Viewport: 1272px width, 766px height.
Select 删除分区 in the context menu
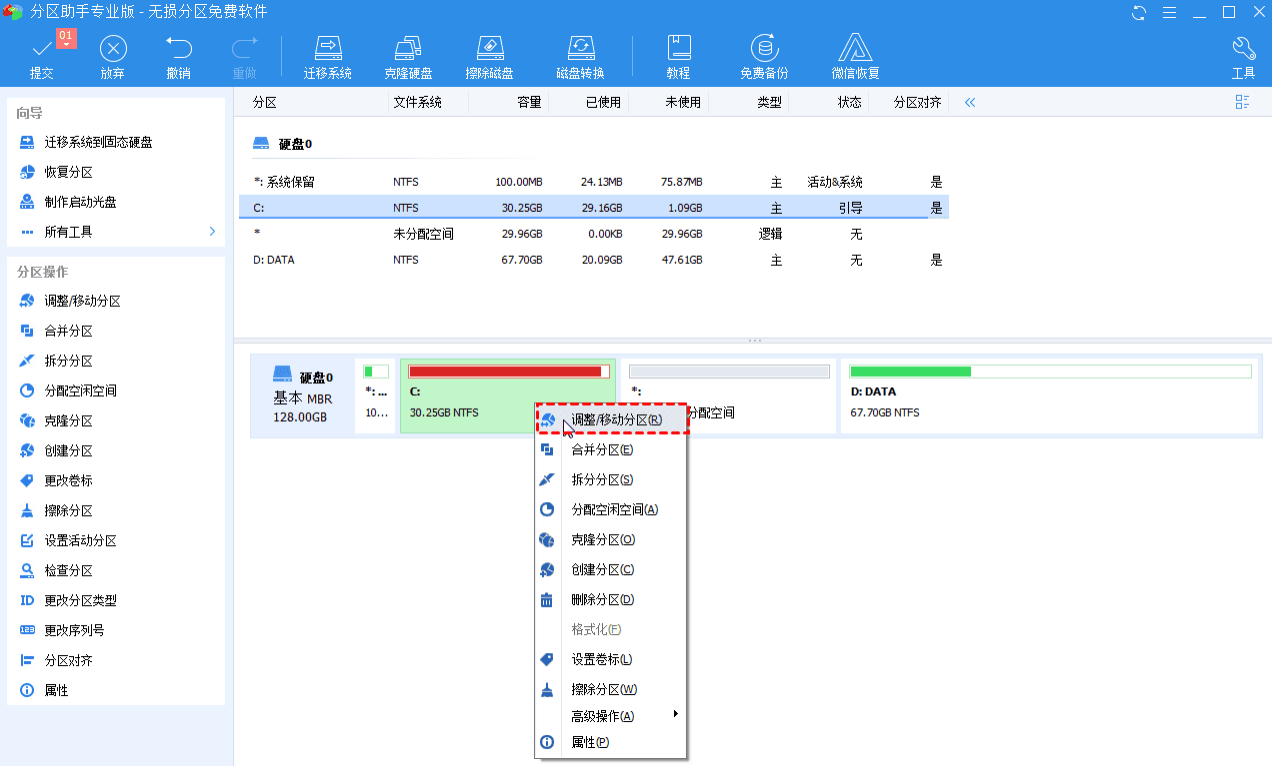coord(602,600)
